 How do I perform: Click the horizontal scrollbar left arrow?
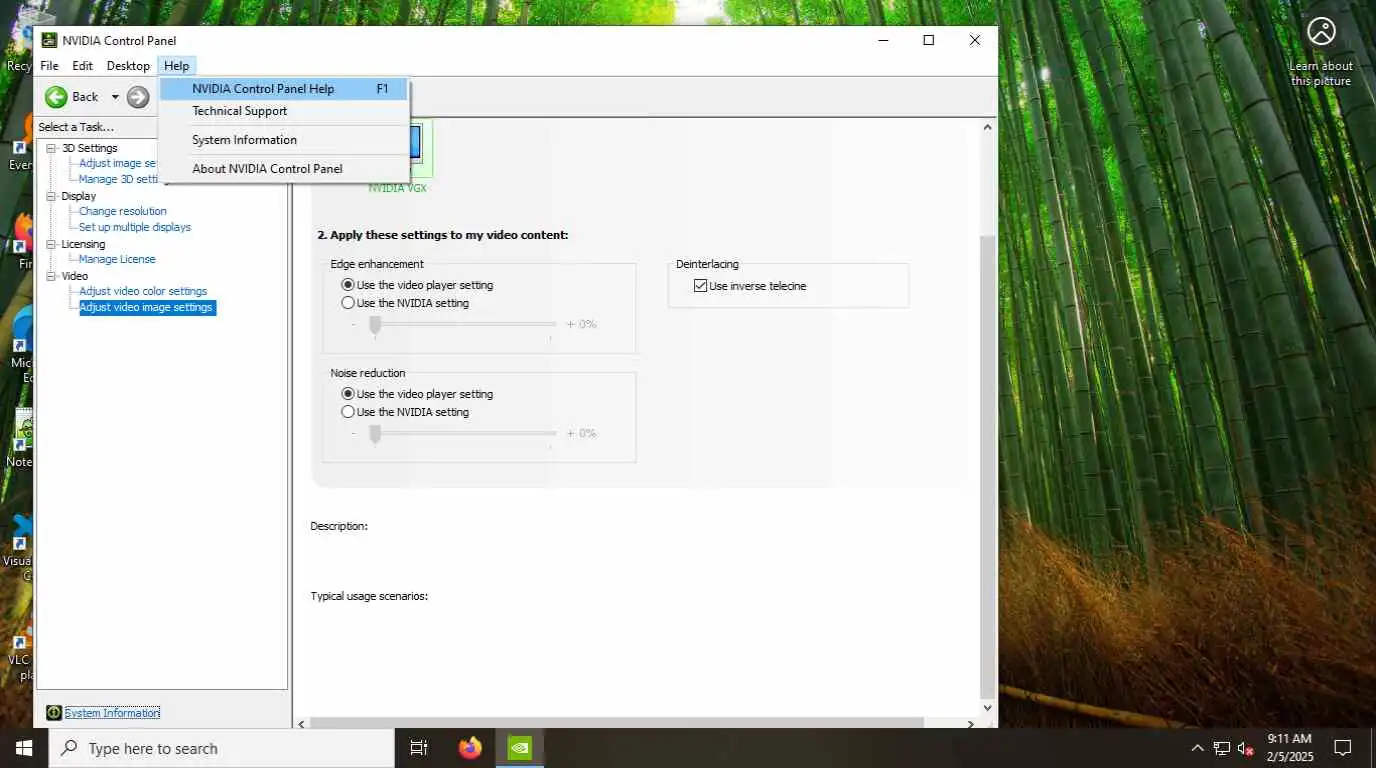pos(302,723)
